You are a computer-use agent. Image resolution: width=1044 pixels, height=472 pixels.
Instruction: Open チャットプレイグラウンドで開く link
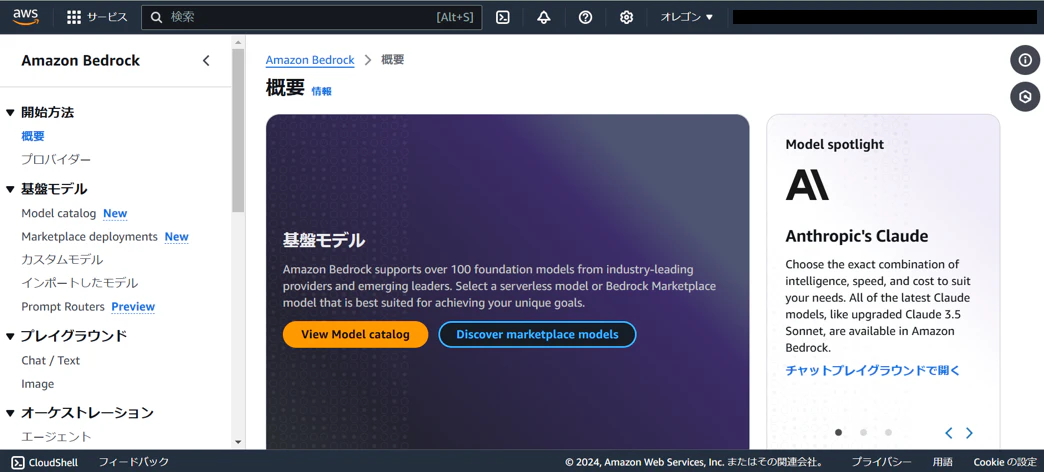[x=873, y=371]
